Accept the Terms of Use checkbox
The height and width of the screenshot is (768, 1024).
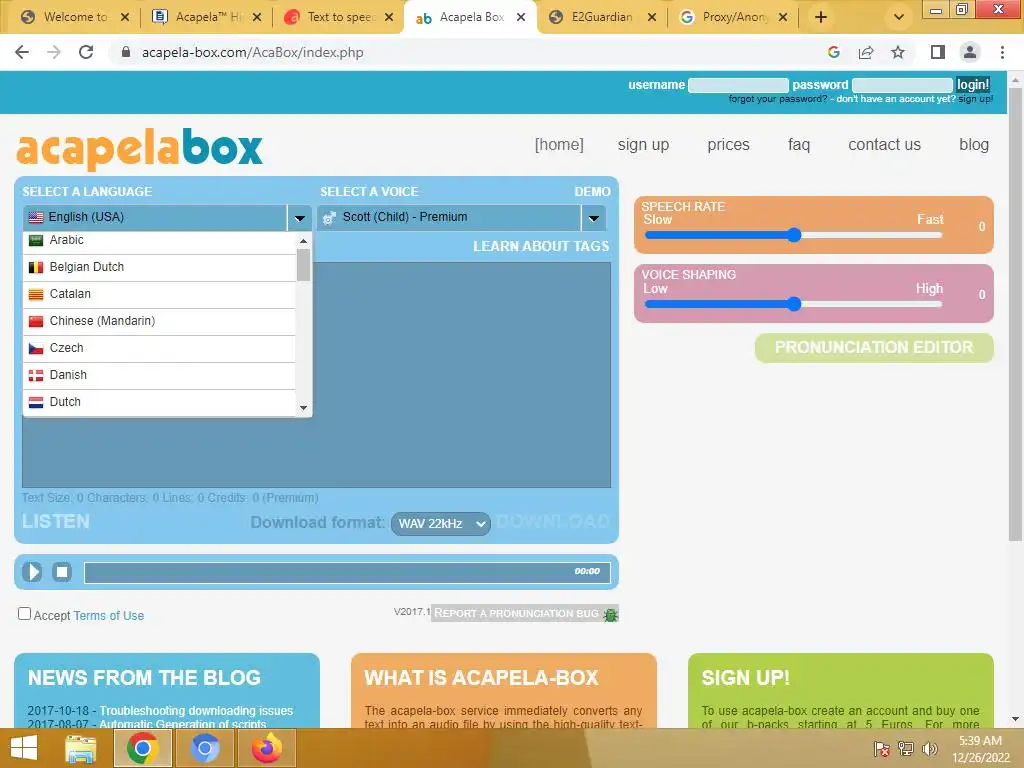click(24, 614)
